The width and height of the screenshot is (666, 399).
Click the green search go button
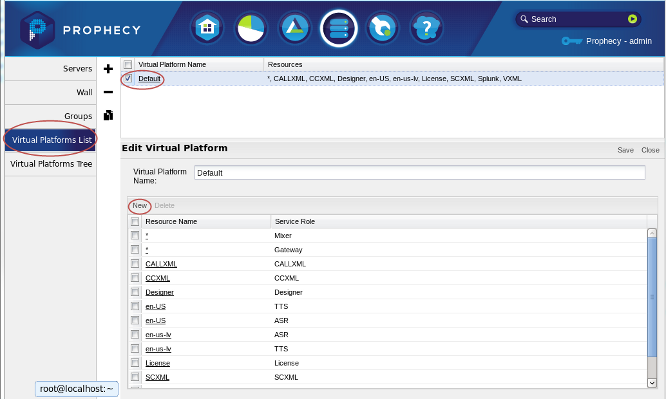pyautogui.click(x=632, y=19)
